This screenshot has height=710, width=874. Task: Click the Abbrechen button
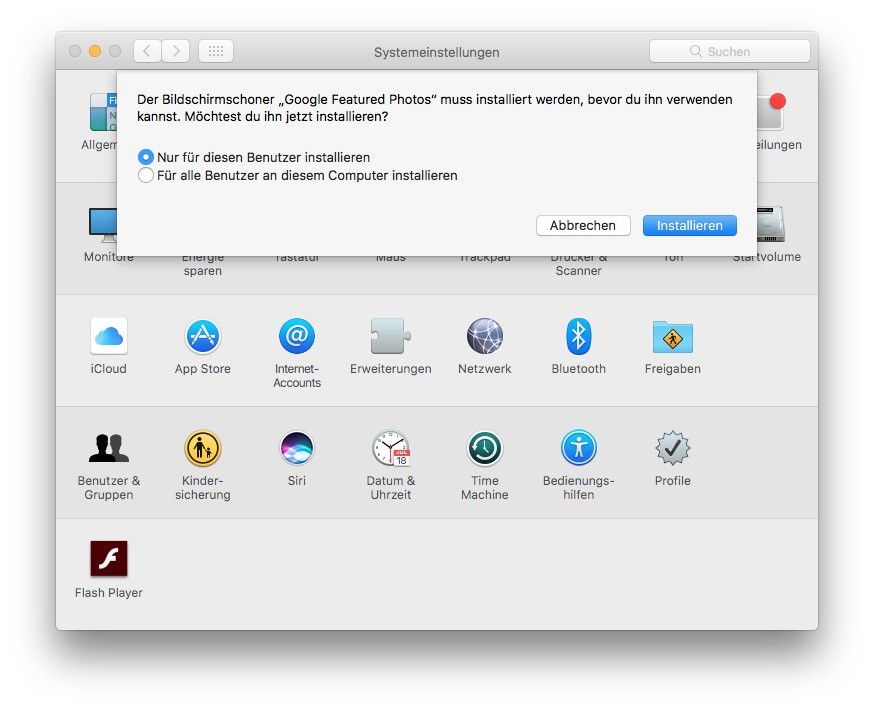tap(583, 225)
